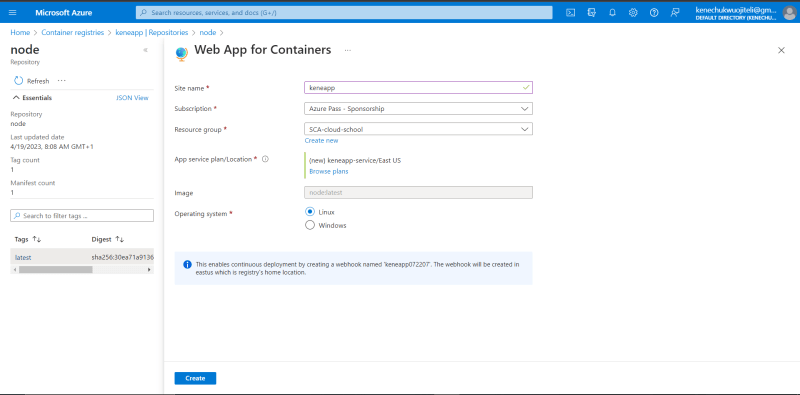
Task: Select Windows operating system
Action: (x=310, y=225)
